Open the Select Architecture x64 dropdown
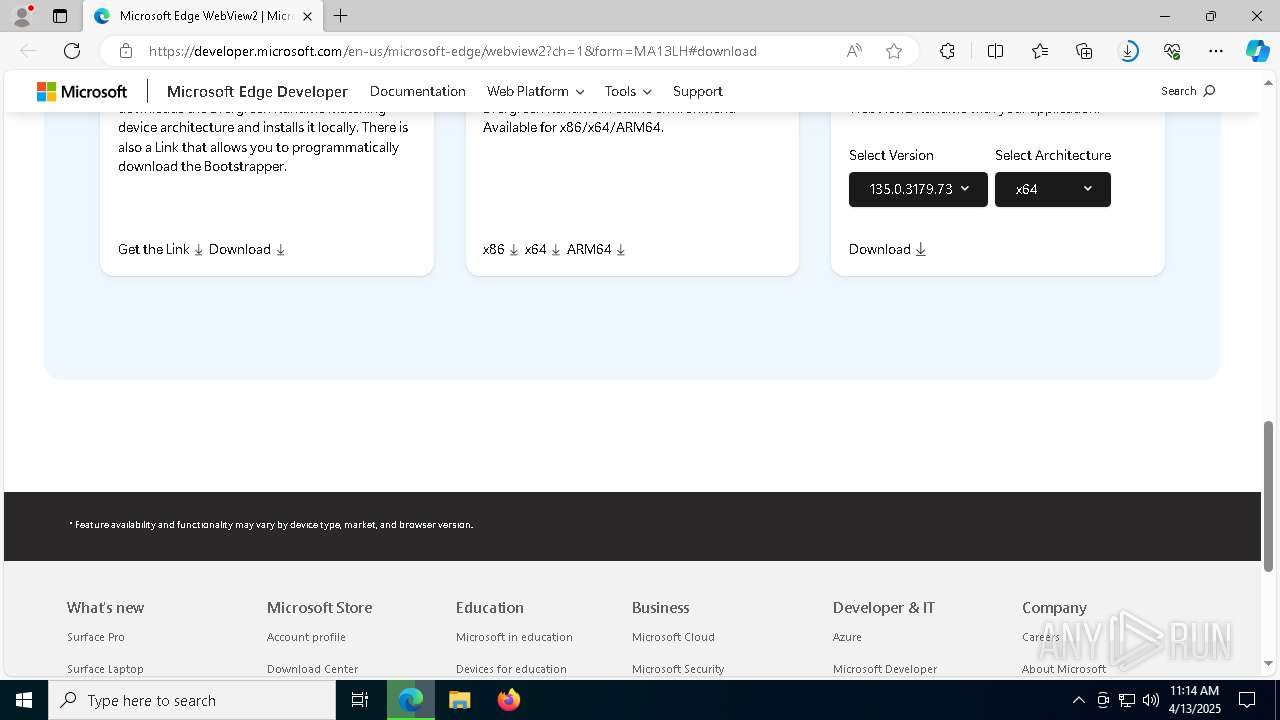Image resolution: width=1280 pixels, height=720 pixels. click(x=1053, y=189)
